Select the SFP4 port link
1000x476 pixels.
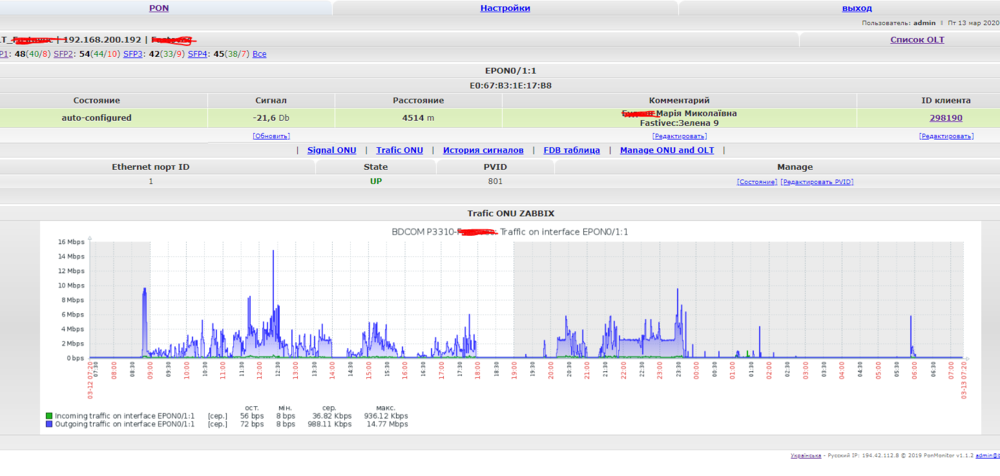198,53
